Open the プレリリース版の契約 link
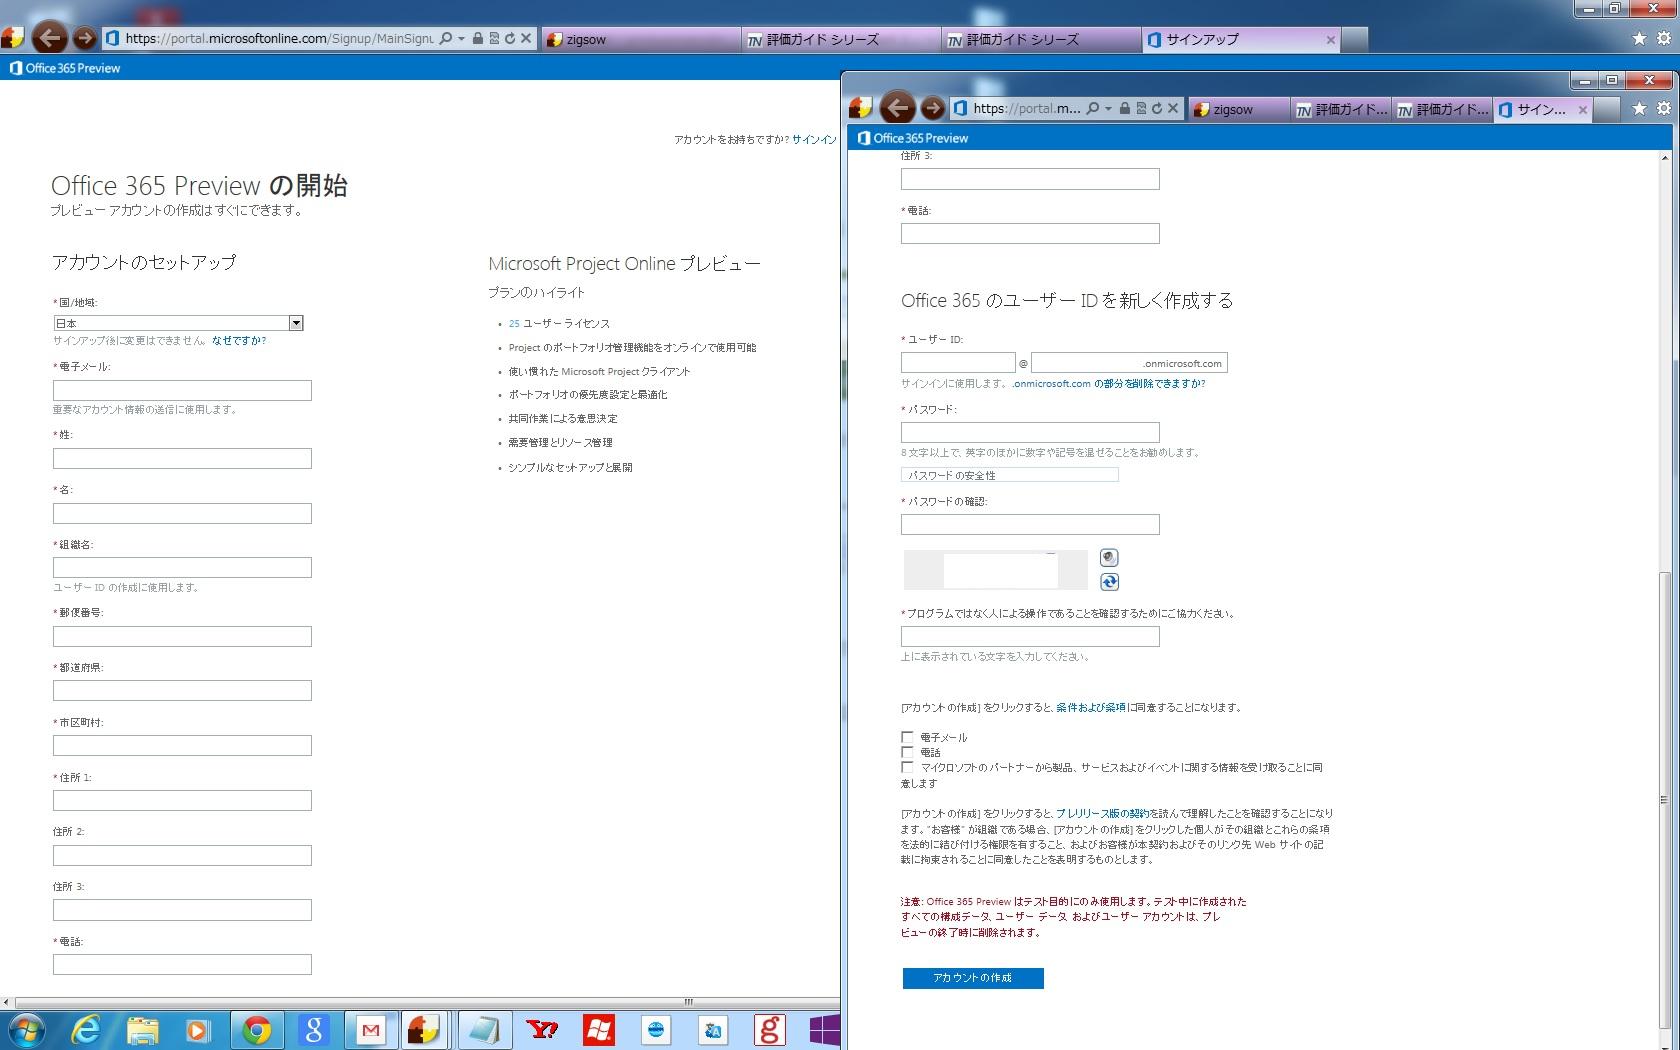This screenshot has width=1680, height=1050. [x=1102, y=814]
